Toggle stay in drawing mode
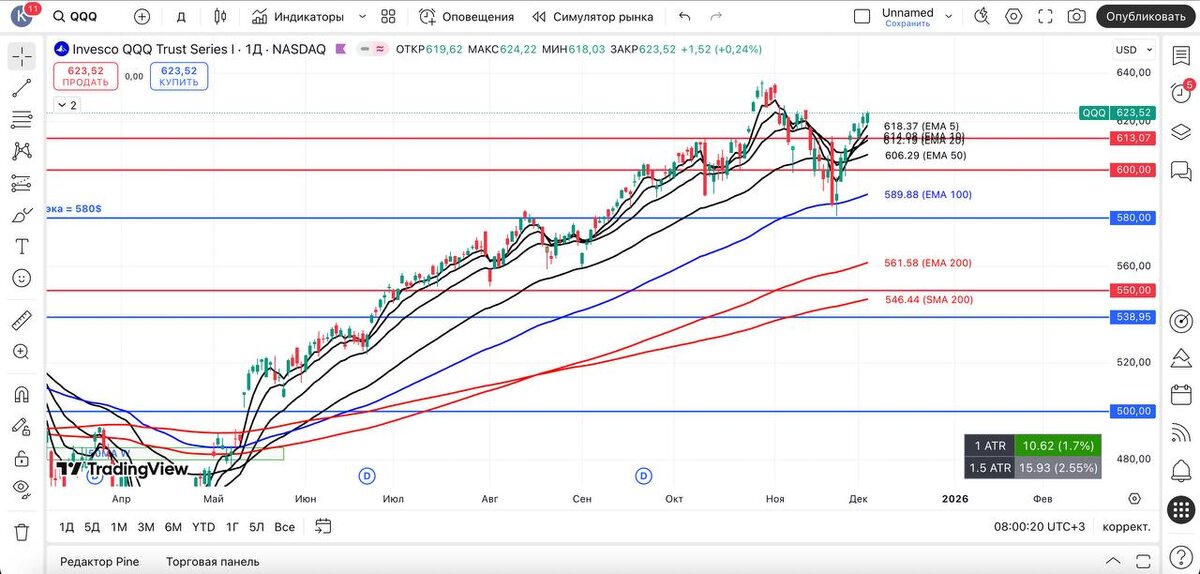The image size is (1200, 574). pos(21,427)
